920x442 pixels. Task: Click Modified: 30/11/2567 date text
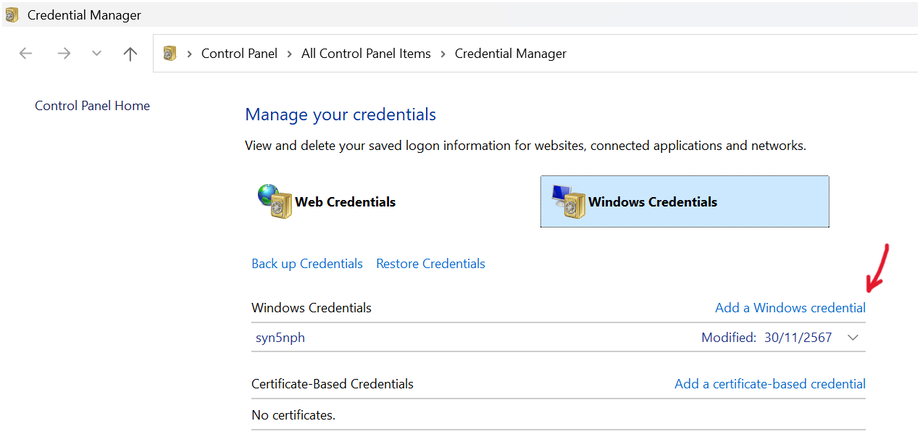click(766, 338)
